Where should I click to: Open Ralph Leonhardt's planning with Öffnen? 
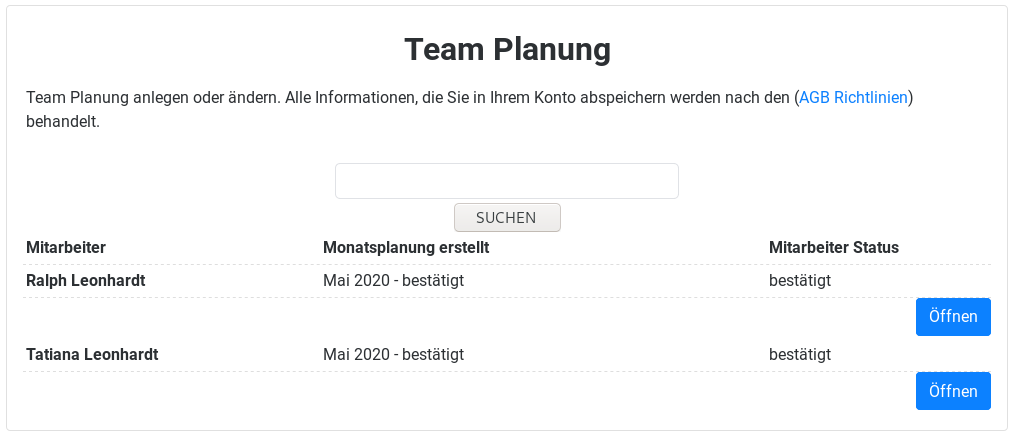[x=952, y=317]
